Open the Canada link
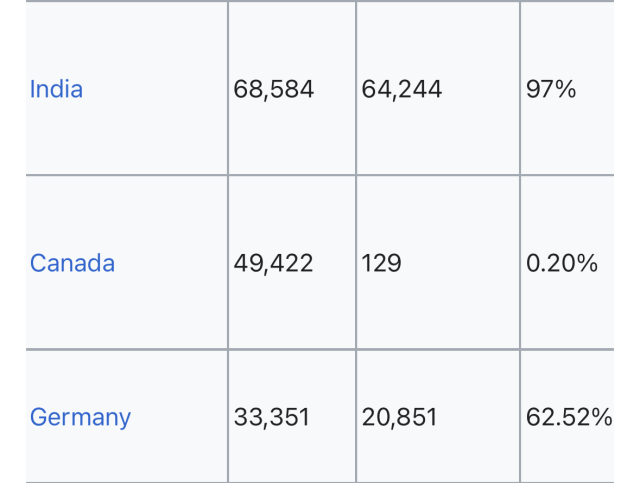The height and width of the screenshot is (483, 640). 72,264
